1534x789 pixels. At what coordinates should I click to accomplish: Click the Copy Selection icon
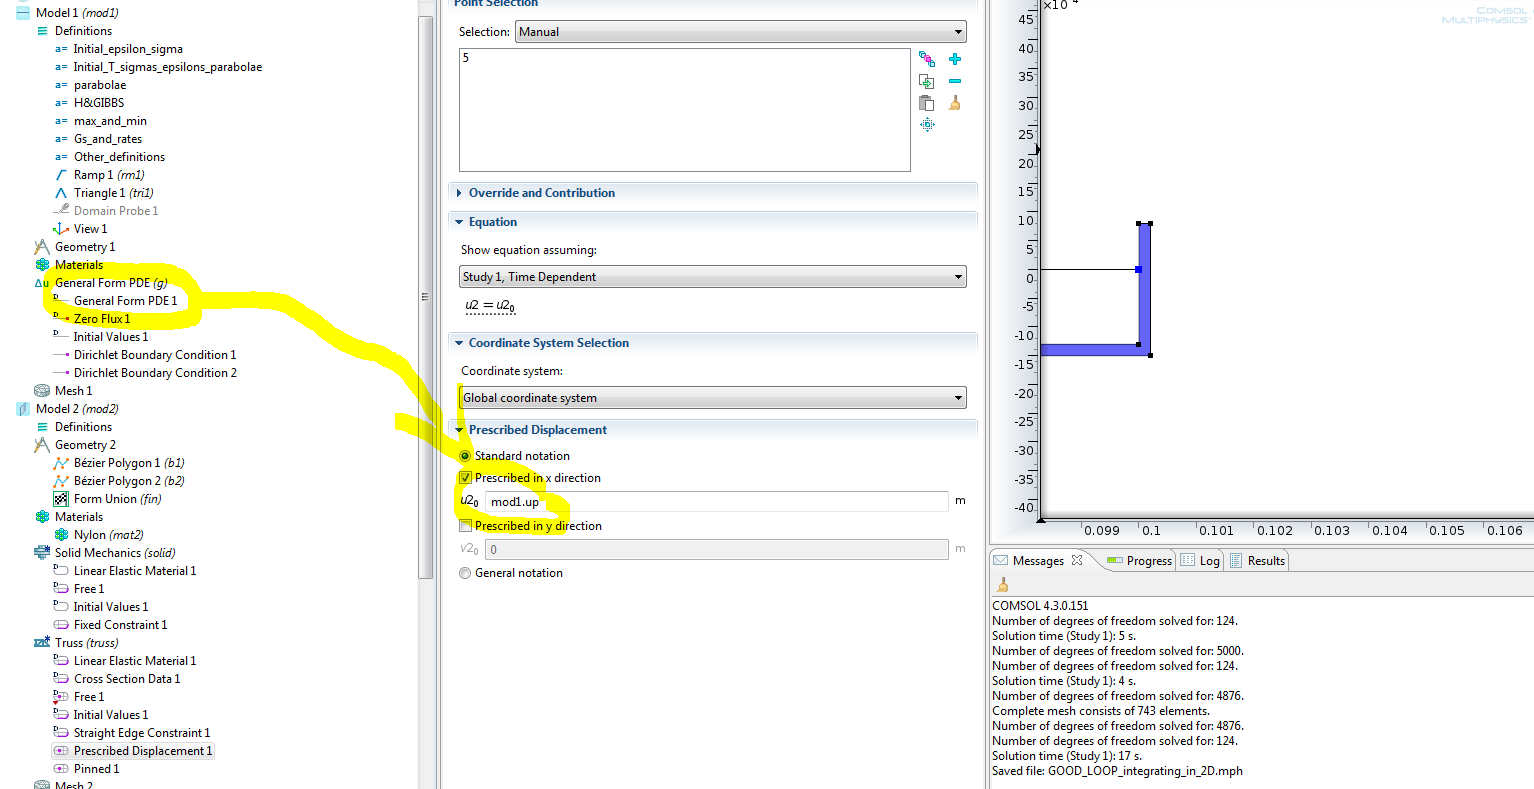927,81
